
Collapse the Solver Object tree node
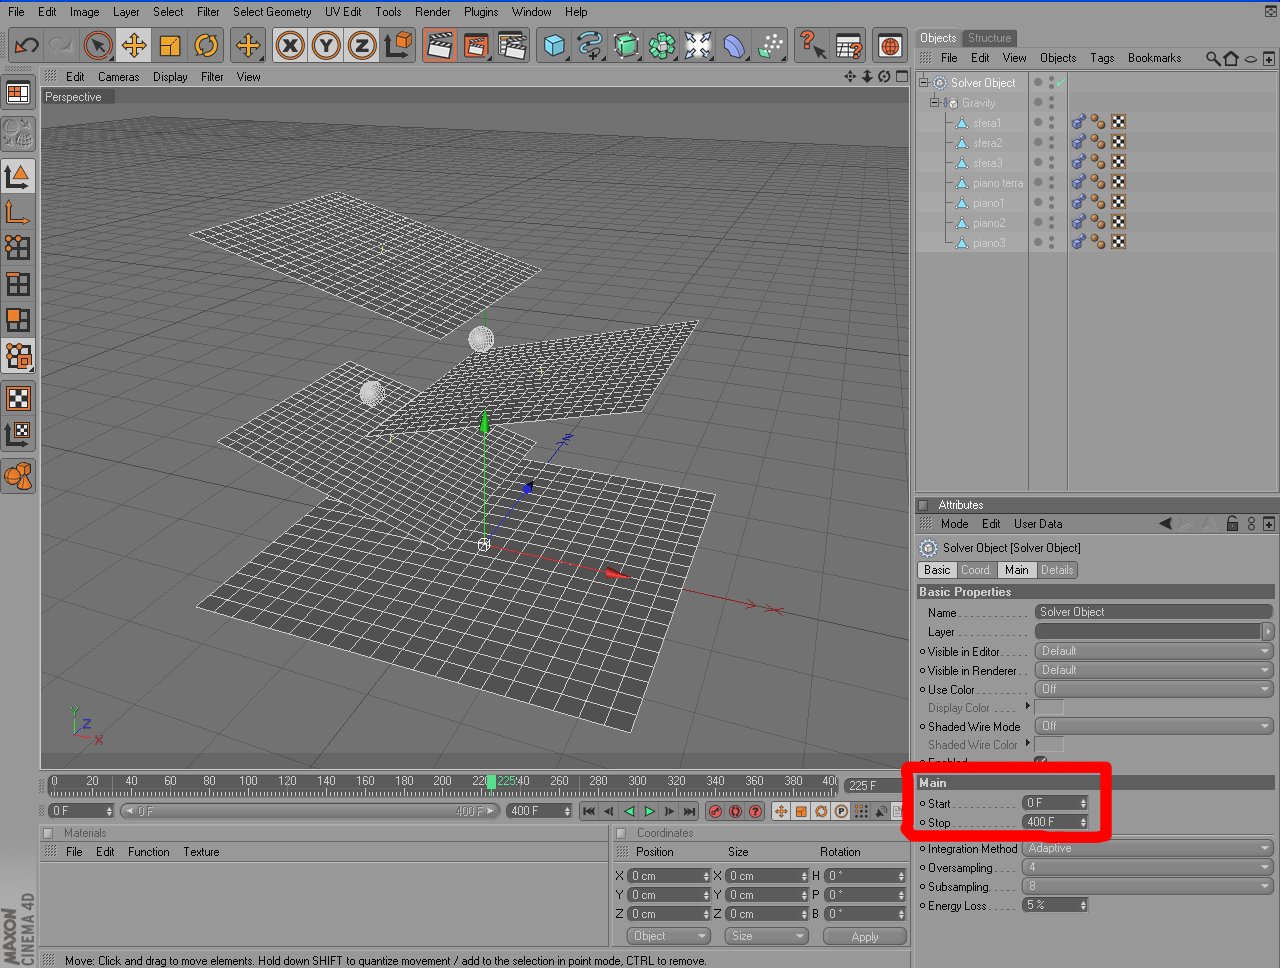click(924, 82)
